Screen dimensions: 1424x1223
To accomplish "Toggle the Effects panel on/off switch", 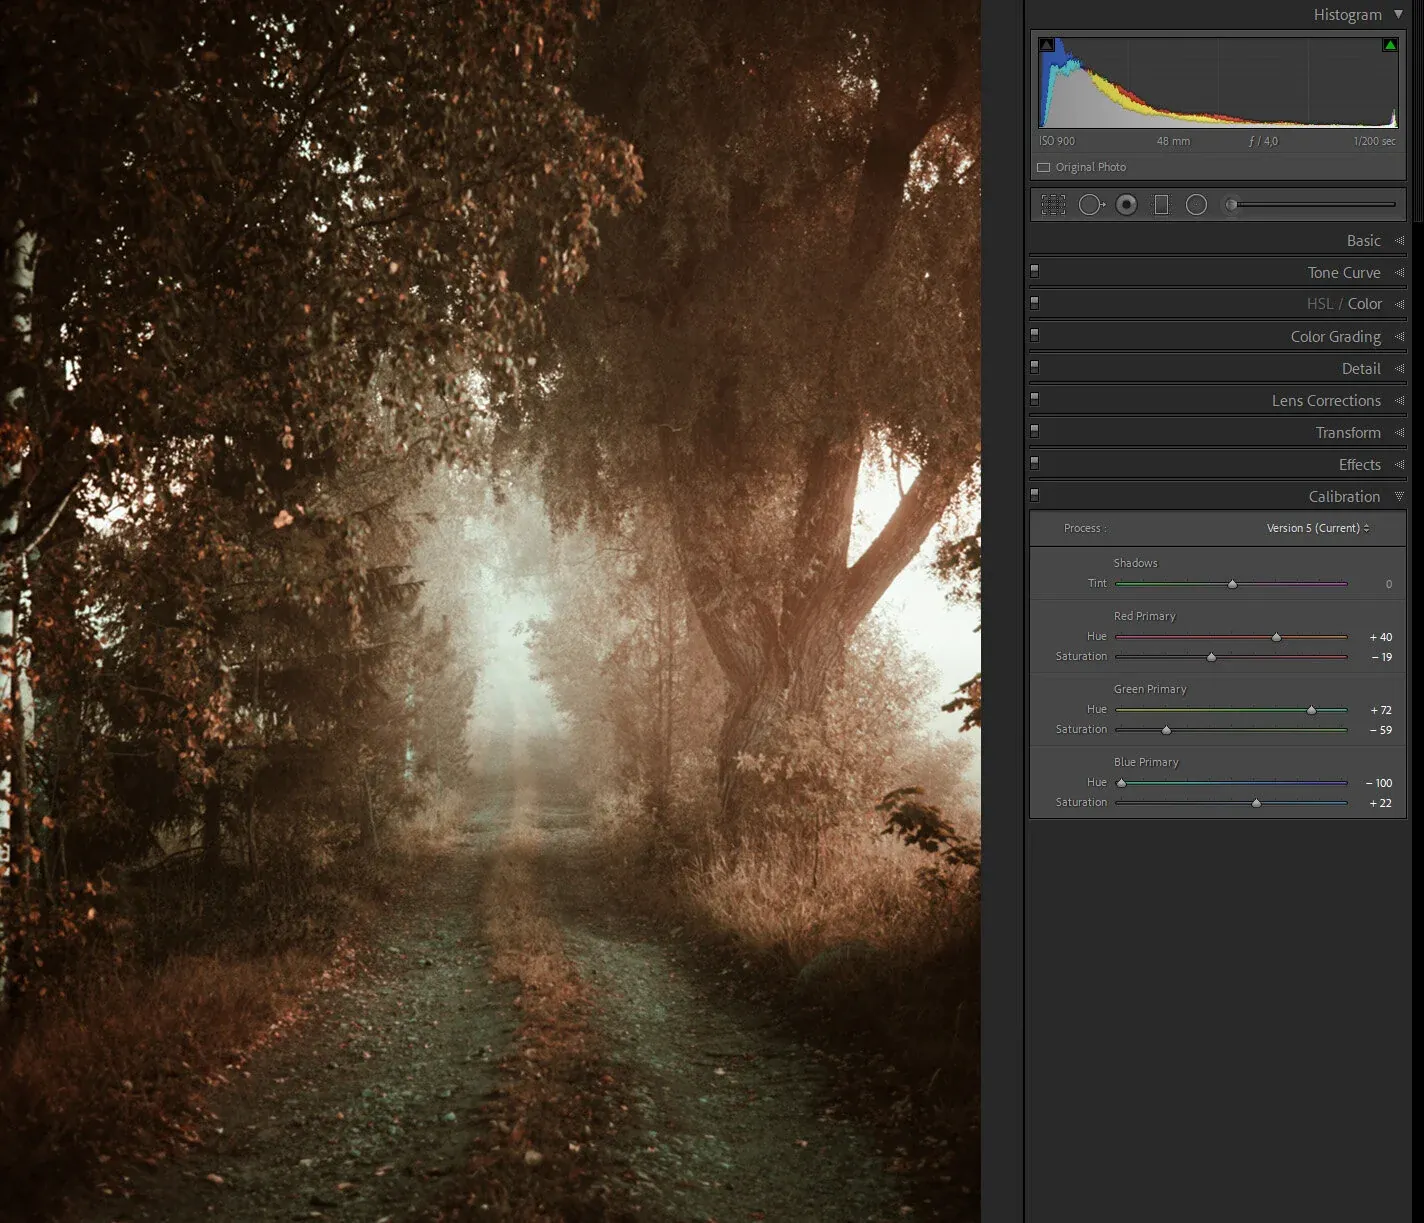I will (1035, 463).
